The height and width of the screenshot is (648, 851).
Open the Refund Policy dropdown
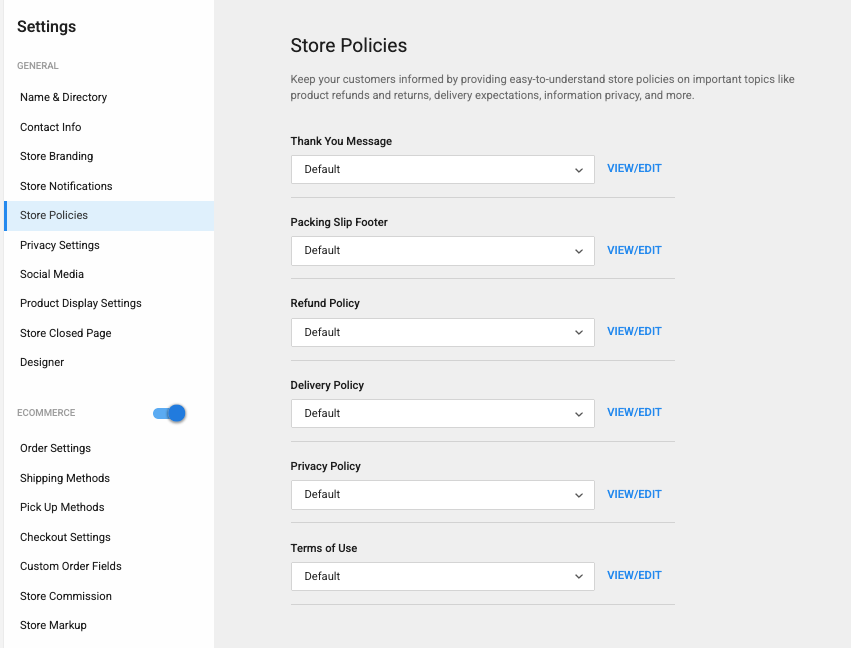pos(442,332)
